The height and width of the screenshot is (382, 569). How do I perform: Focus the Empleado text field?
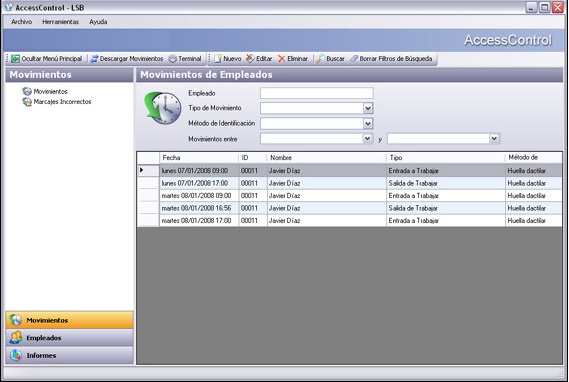click(317, 93)
